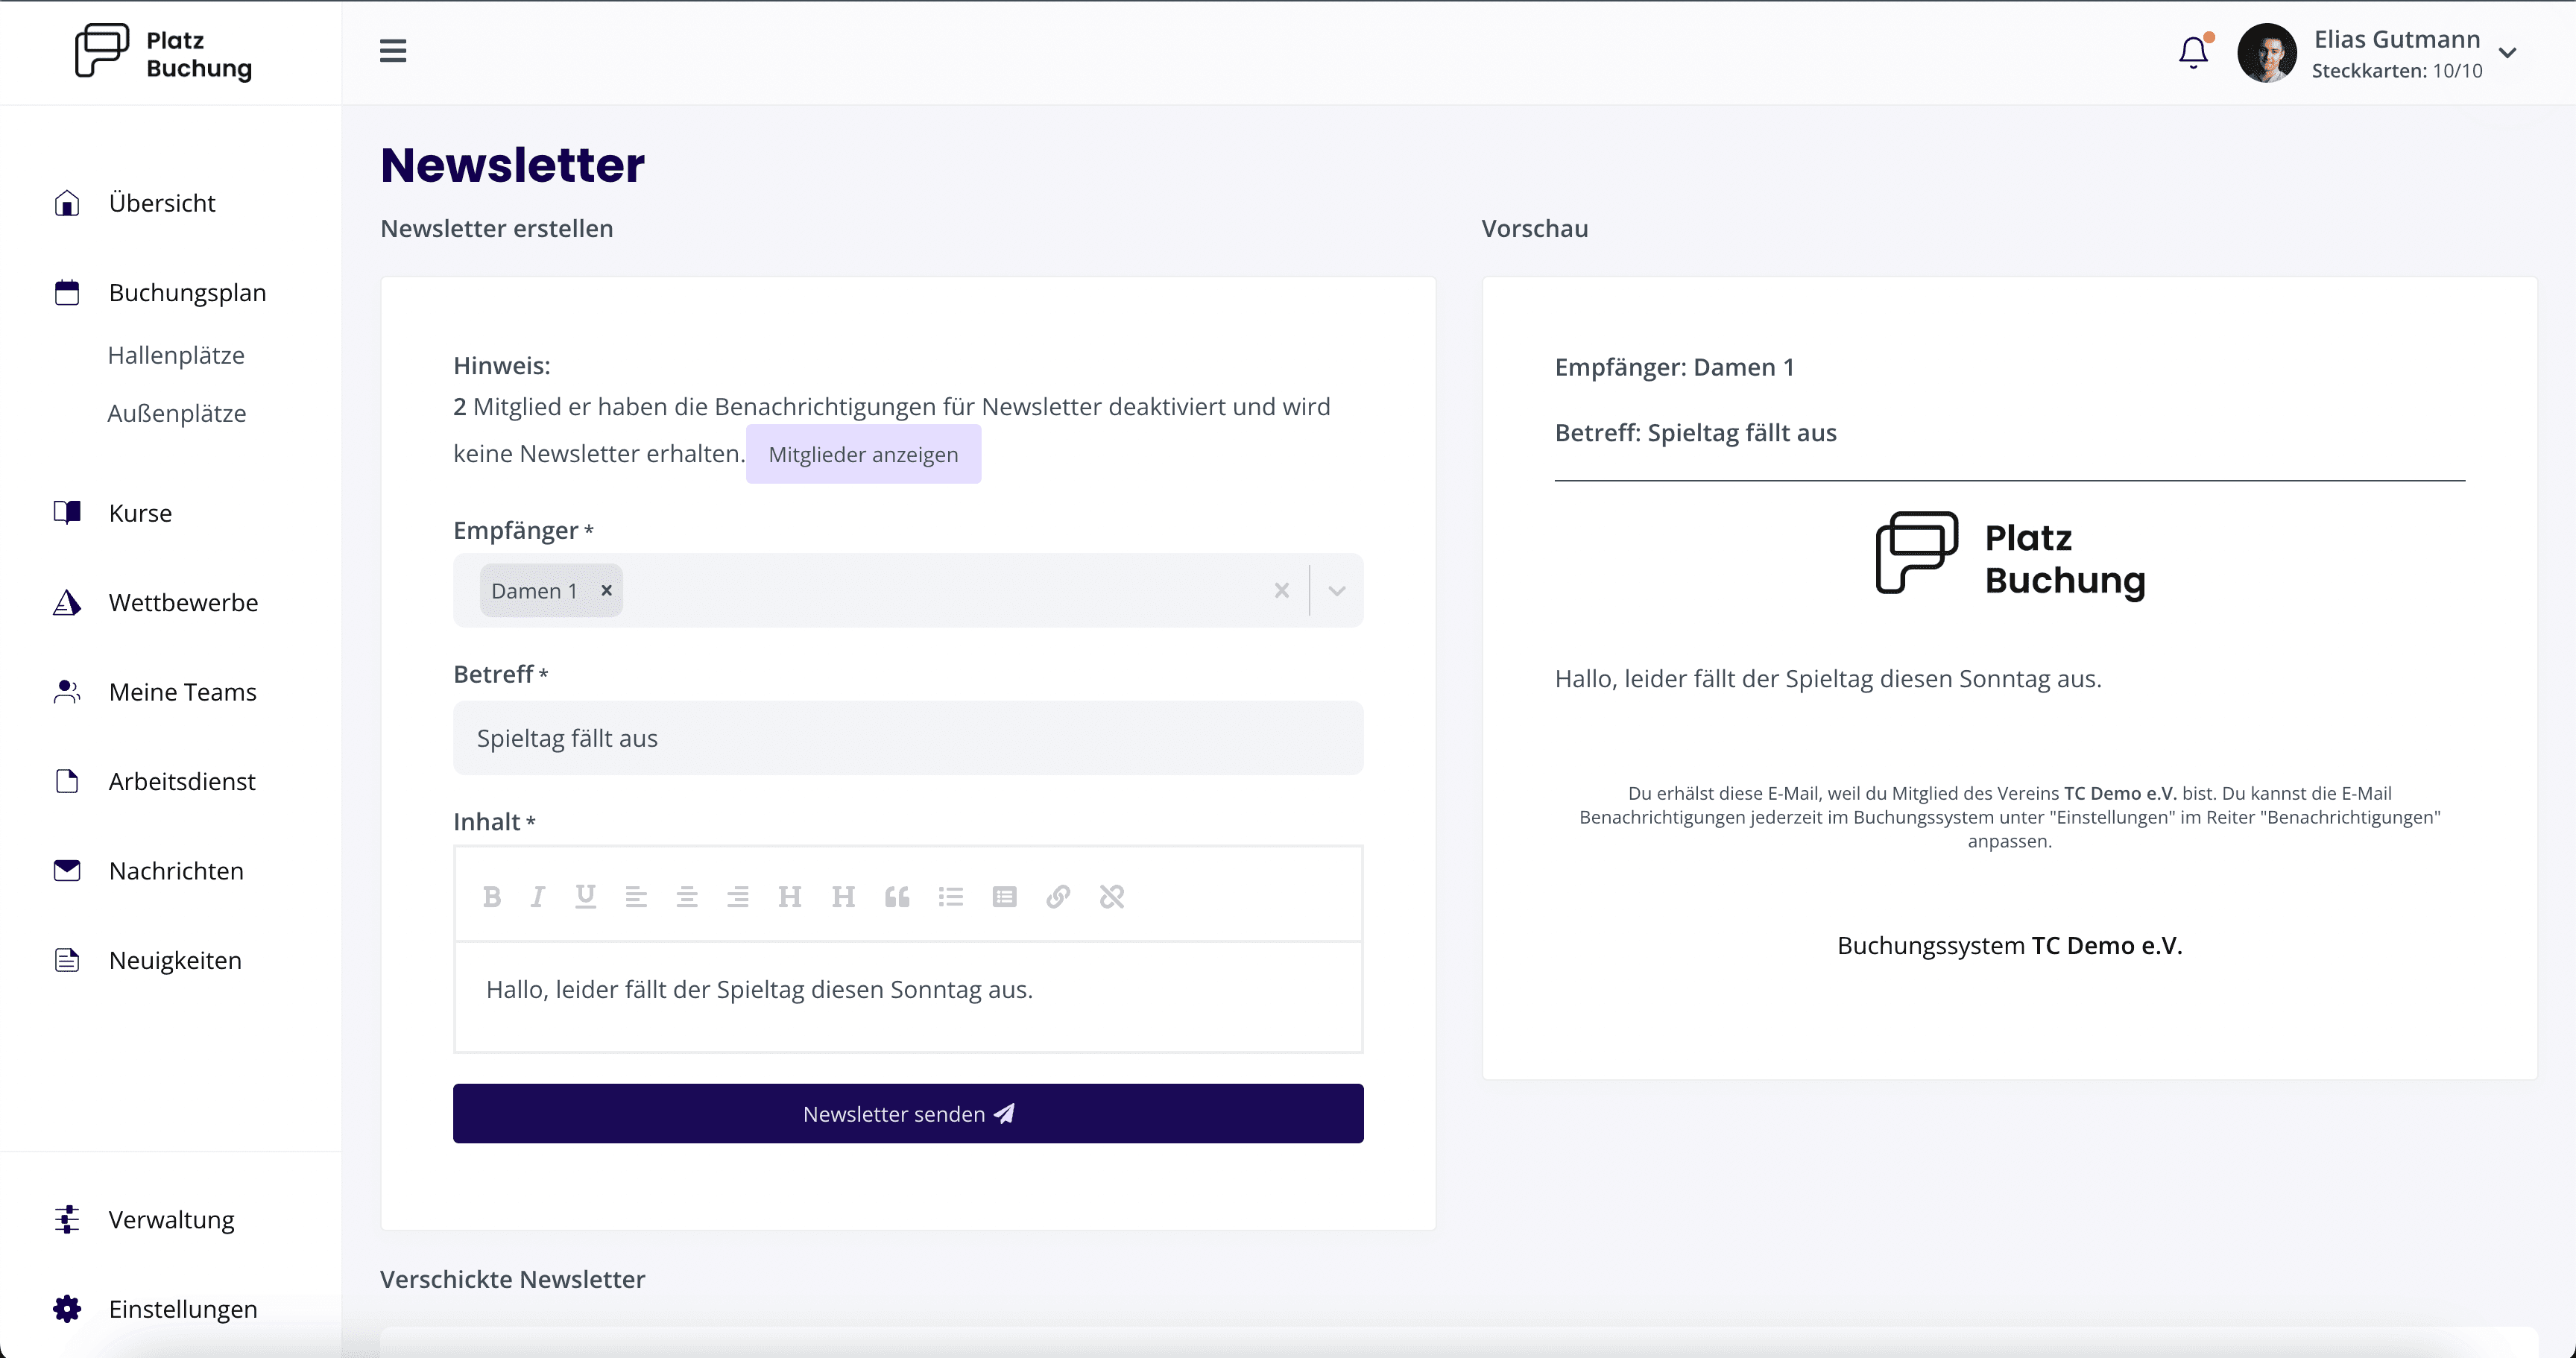Image resolution: width=2576 pixels, height=1358 pixels.
Task: Click Elias Gutmann's profile avatar
Action: pos(2266,53)
